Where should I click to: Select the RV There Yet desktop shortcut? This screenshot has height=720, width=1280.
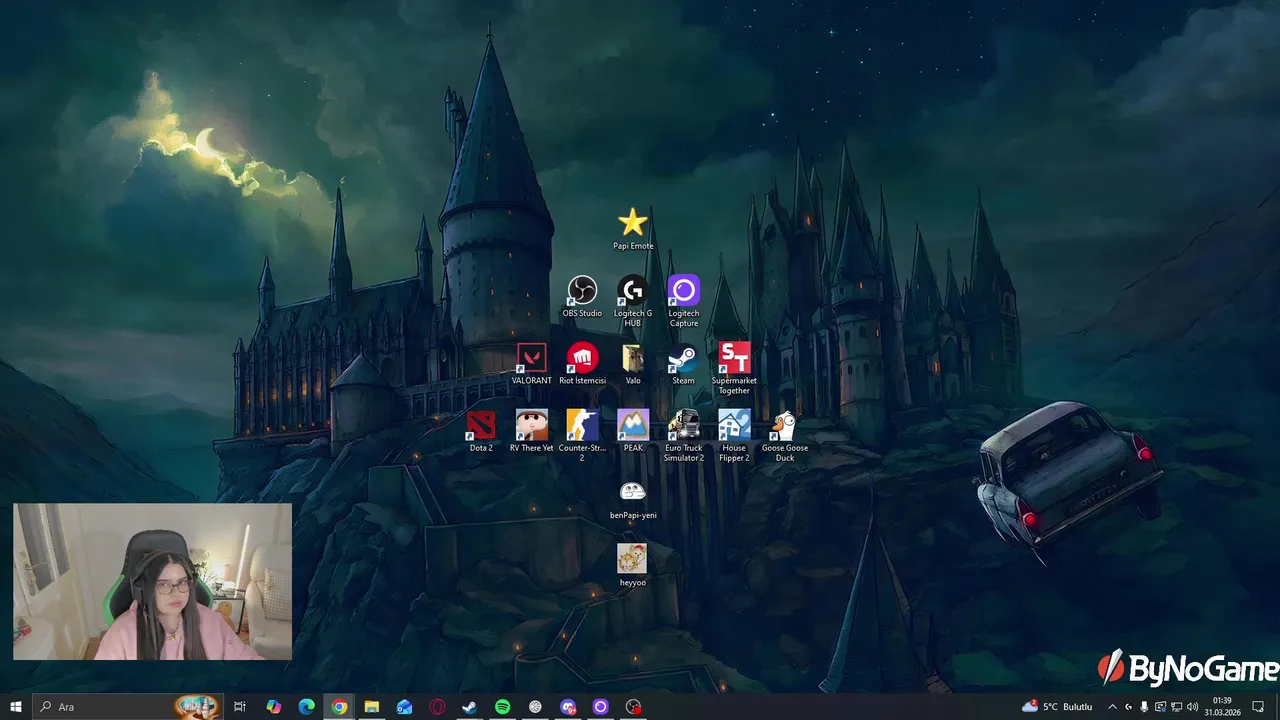531,431
